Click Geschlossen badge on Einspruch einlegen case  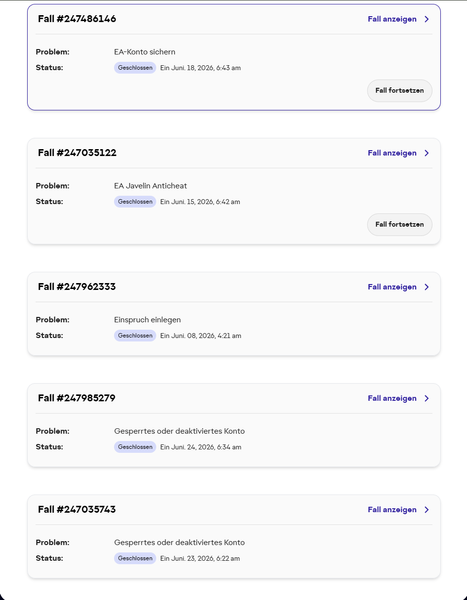click(x=135, y=336)
